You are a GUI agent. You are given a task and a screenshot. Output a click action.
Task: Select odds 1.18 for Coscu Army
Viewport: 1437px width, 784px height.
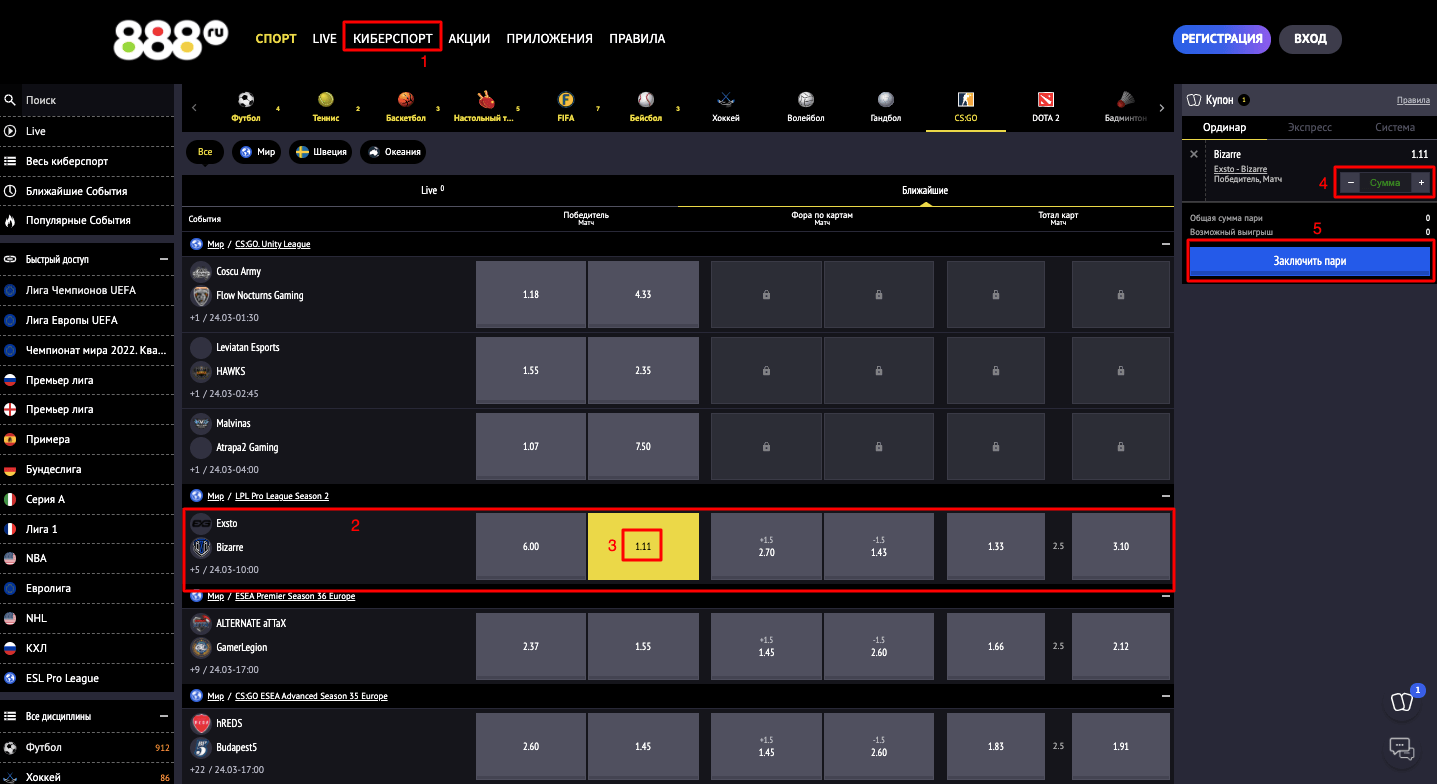point(530,295)
